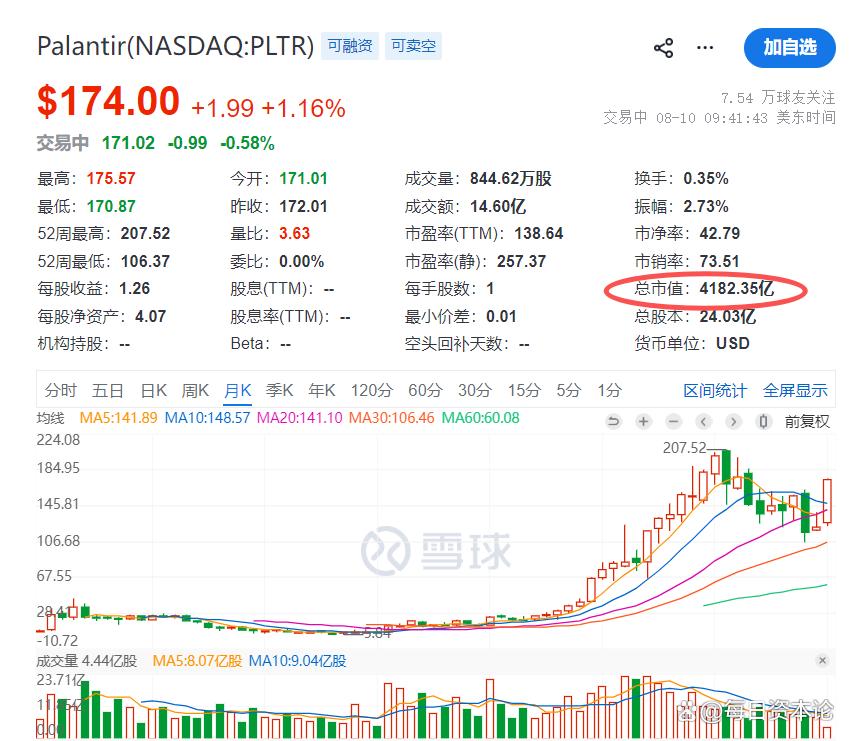
Task: Click the 总股本 24.03亿 value
Action: tap(727, 316)
